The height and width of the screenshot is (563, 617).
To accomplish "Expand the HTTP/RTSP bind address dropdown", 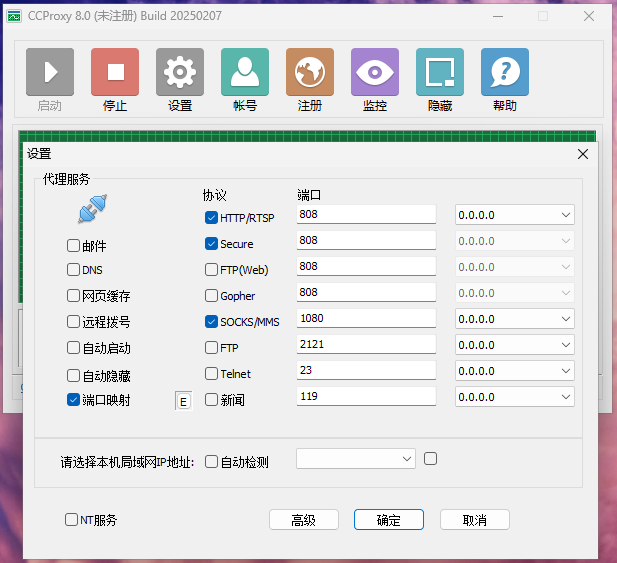I will pyautogui.click(x=515, y=215).
